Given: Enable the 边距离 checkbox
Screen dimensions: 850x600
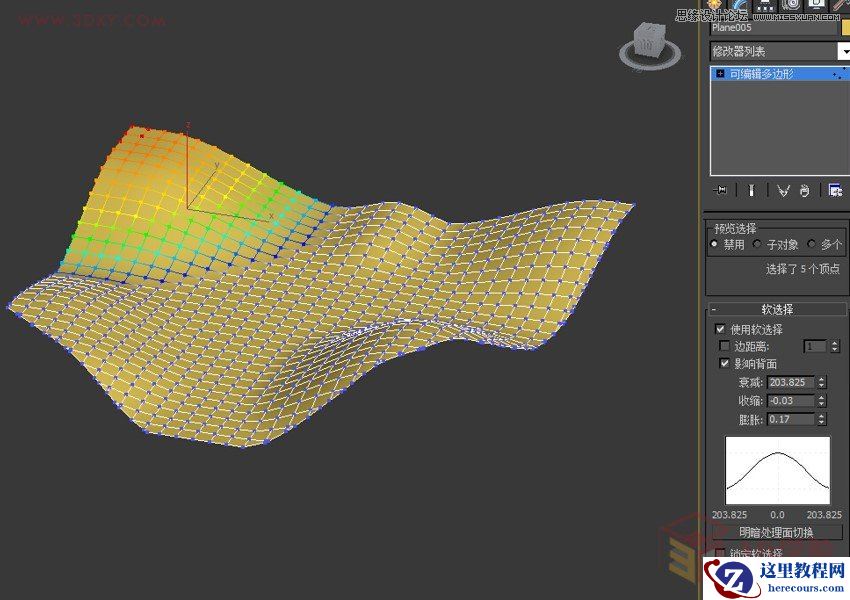Looking at the screenshot, I should click(x=724, y=346).
